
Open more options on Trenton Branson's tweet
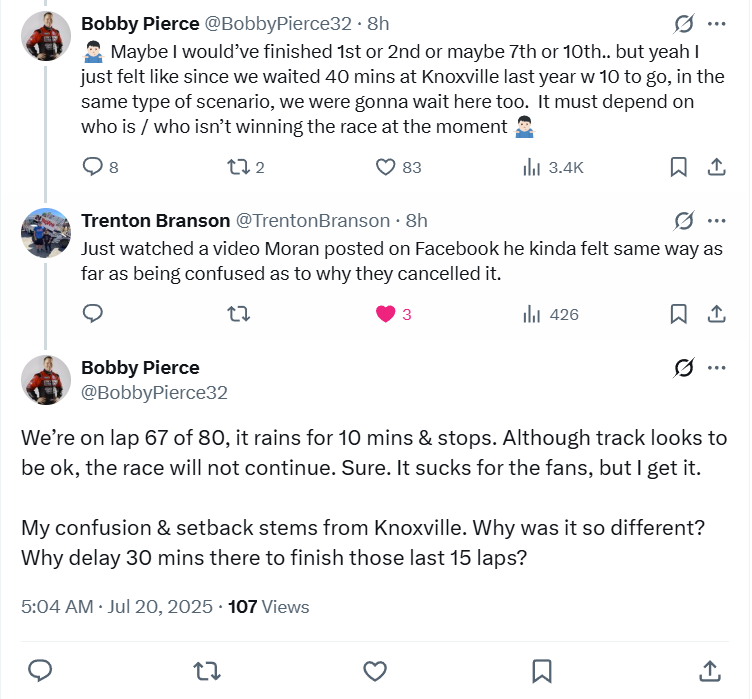click(716, 221)
